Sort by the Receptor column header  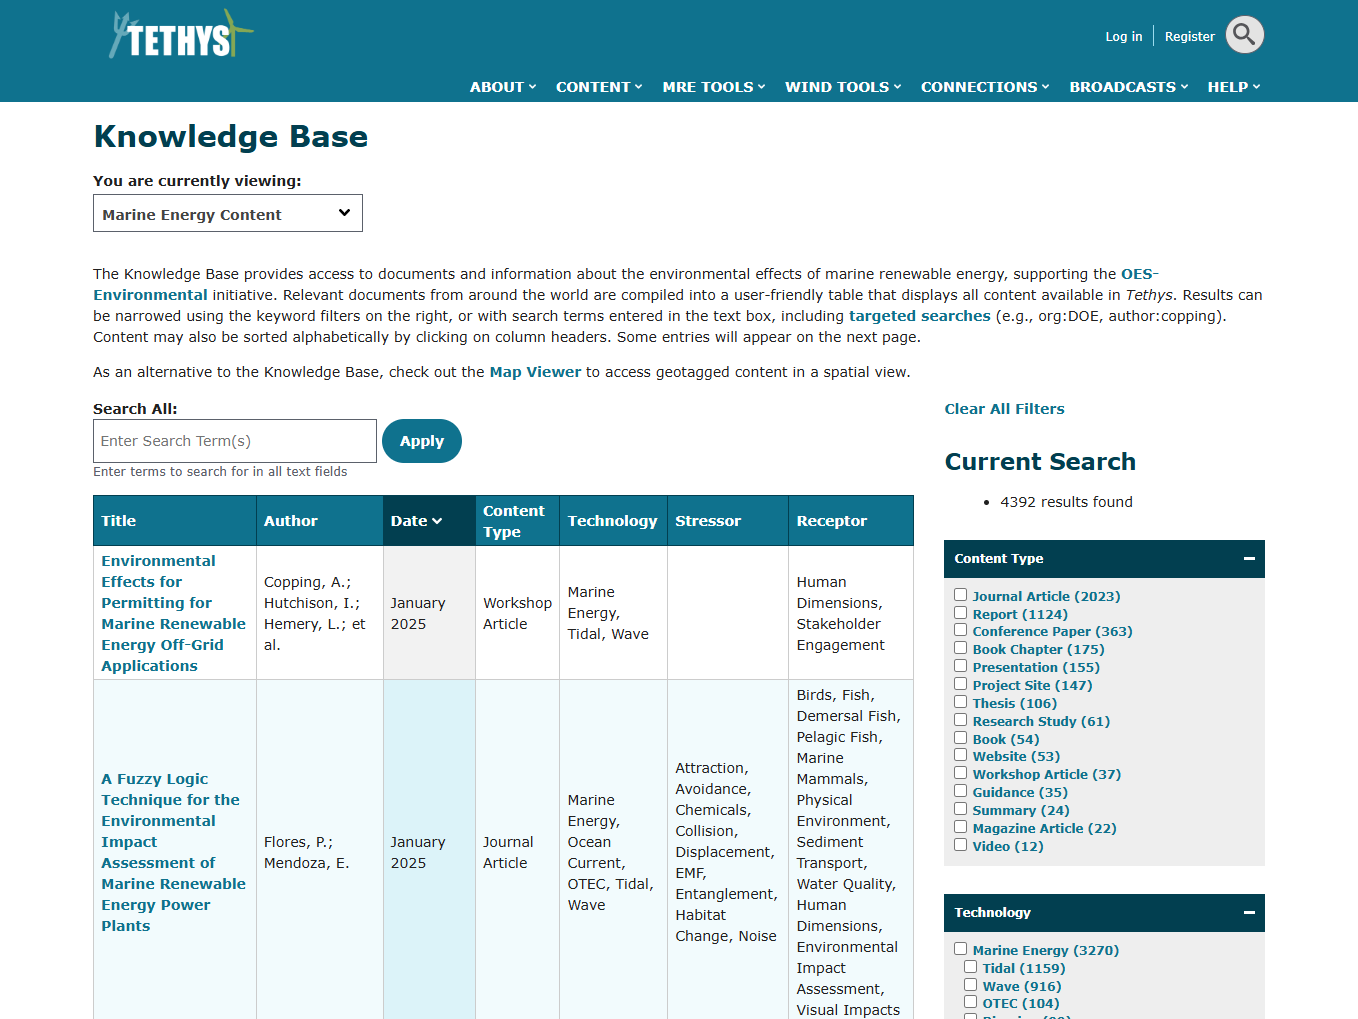pos(831,521)
